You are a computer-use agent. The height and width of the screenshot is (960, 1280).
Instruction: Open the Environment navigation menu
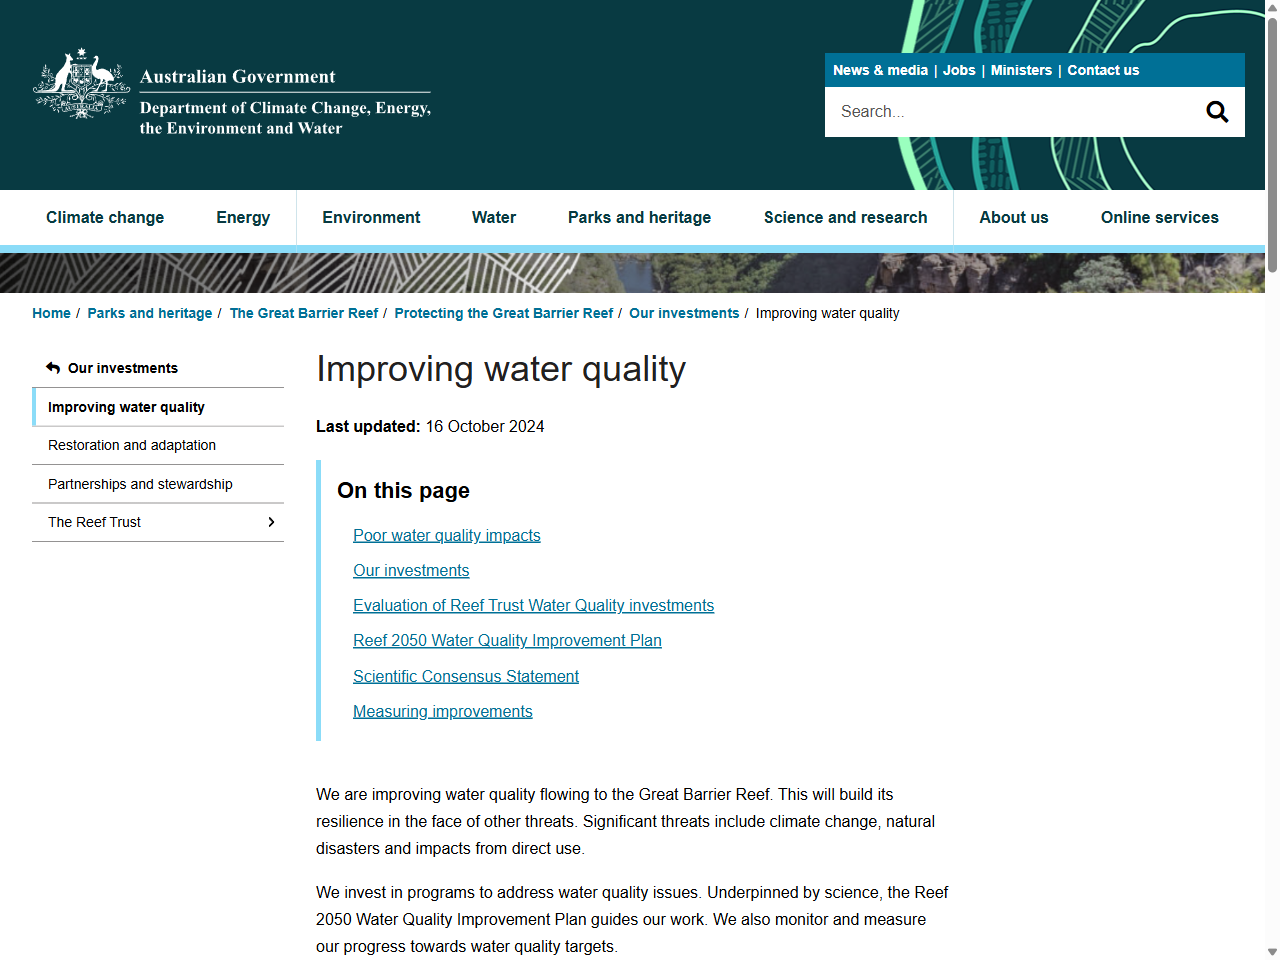371,217
